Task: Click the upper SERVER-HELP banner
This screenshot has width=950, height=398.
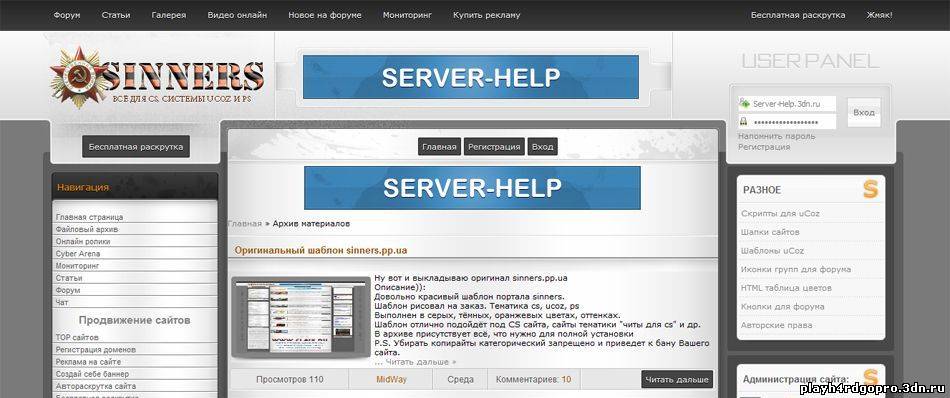Action: click(x=471, y=77)
